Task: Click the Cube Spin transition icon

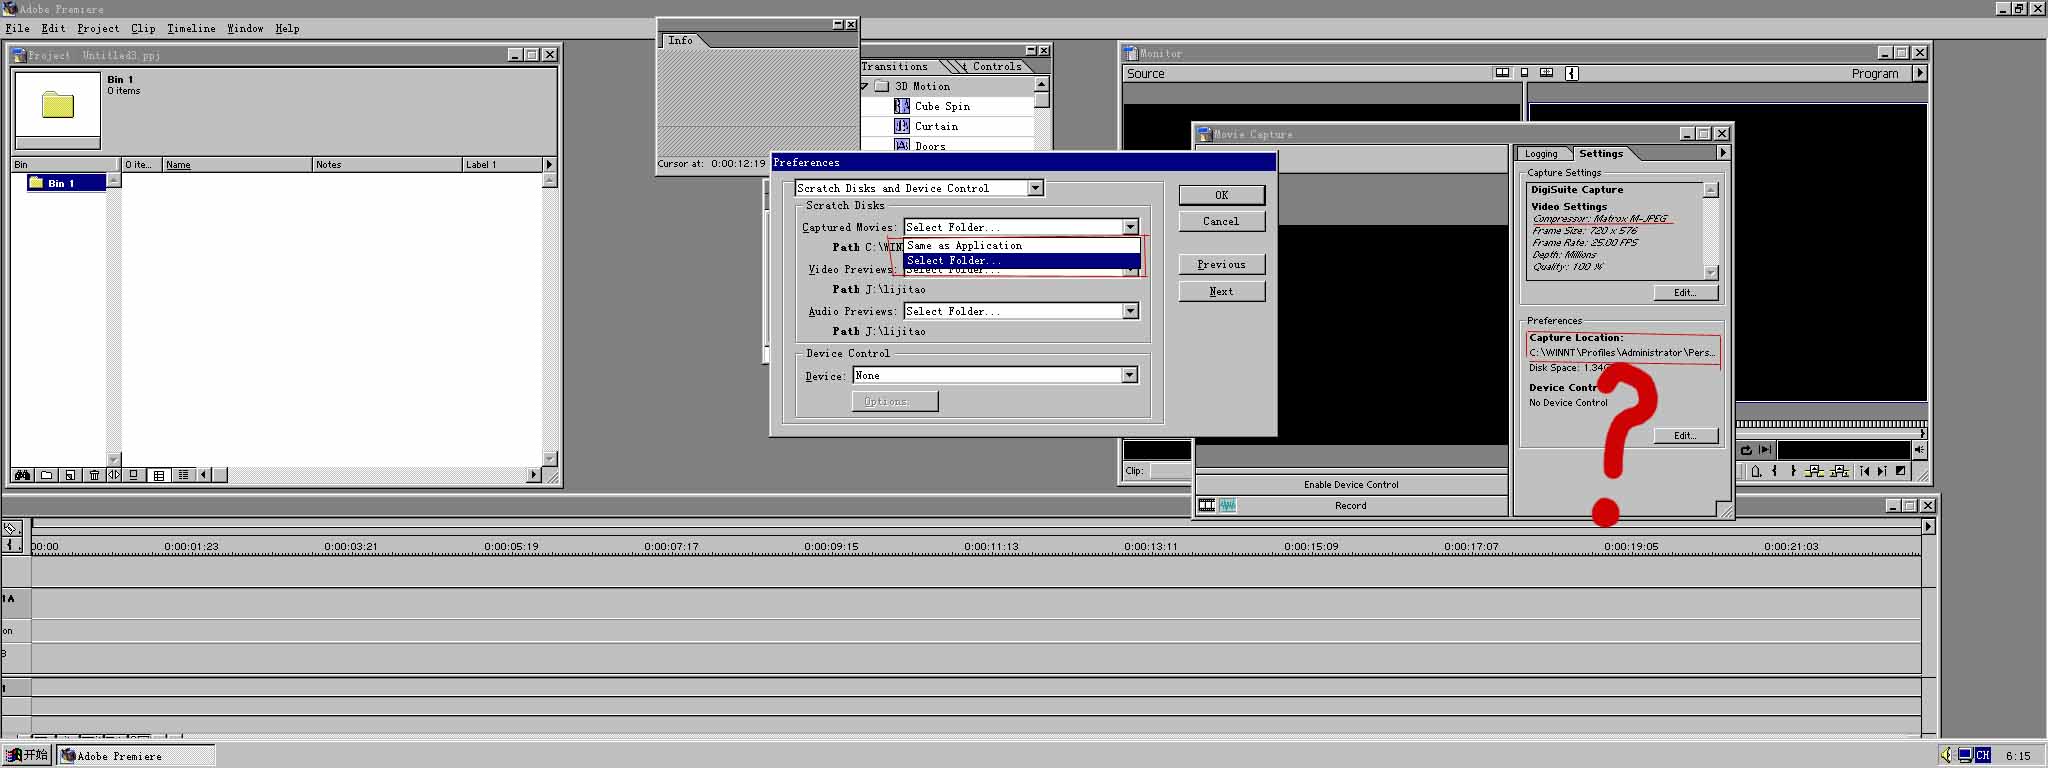Action: tap(902, 106)
